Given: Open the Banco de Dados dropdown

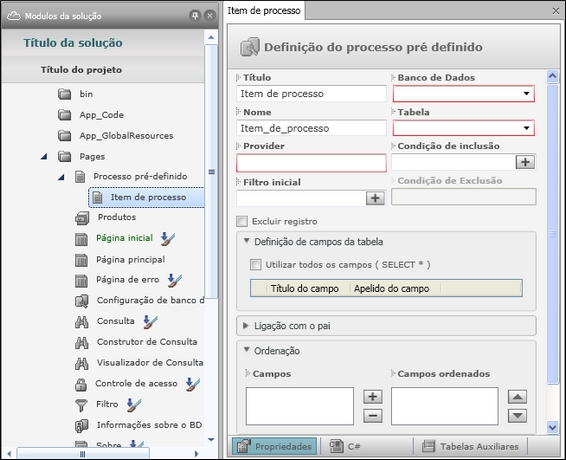Looking at the screenshot, I should pyautogui.click(x=527, y=94).
